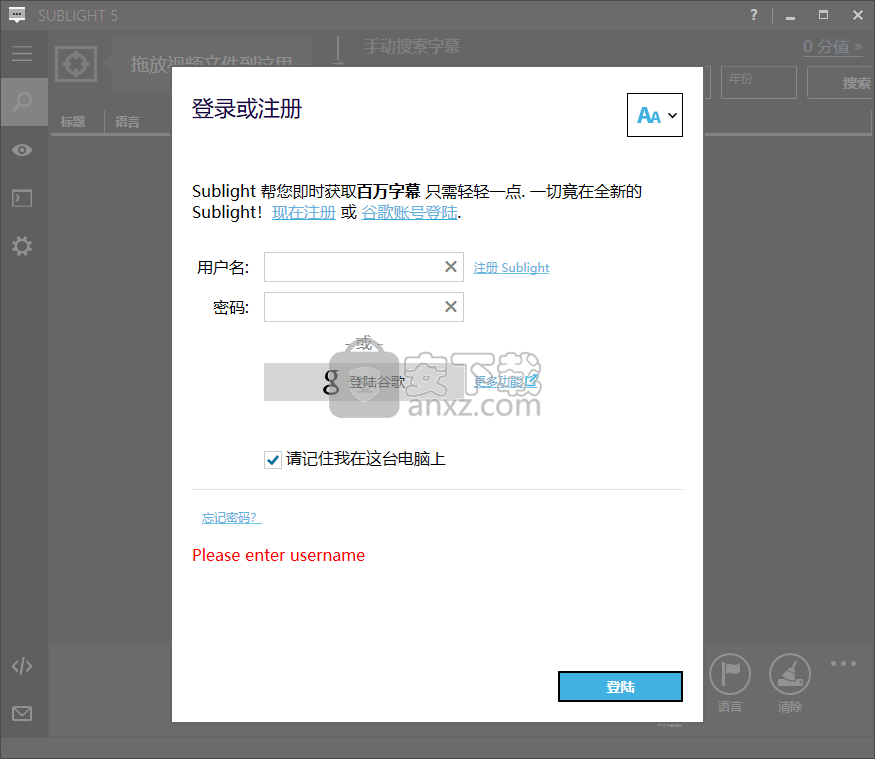Select the search magnifier sidebar icon
This screenshot has height=759, width=875.
23,102
